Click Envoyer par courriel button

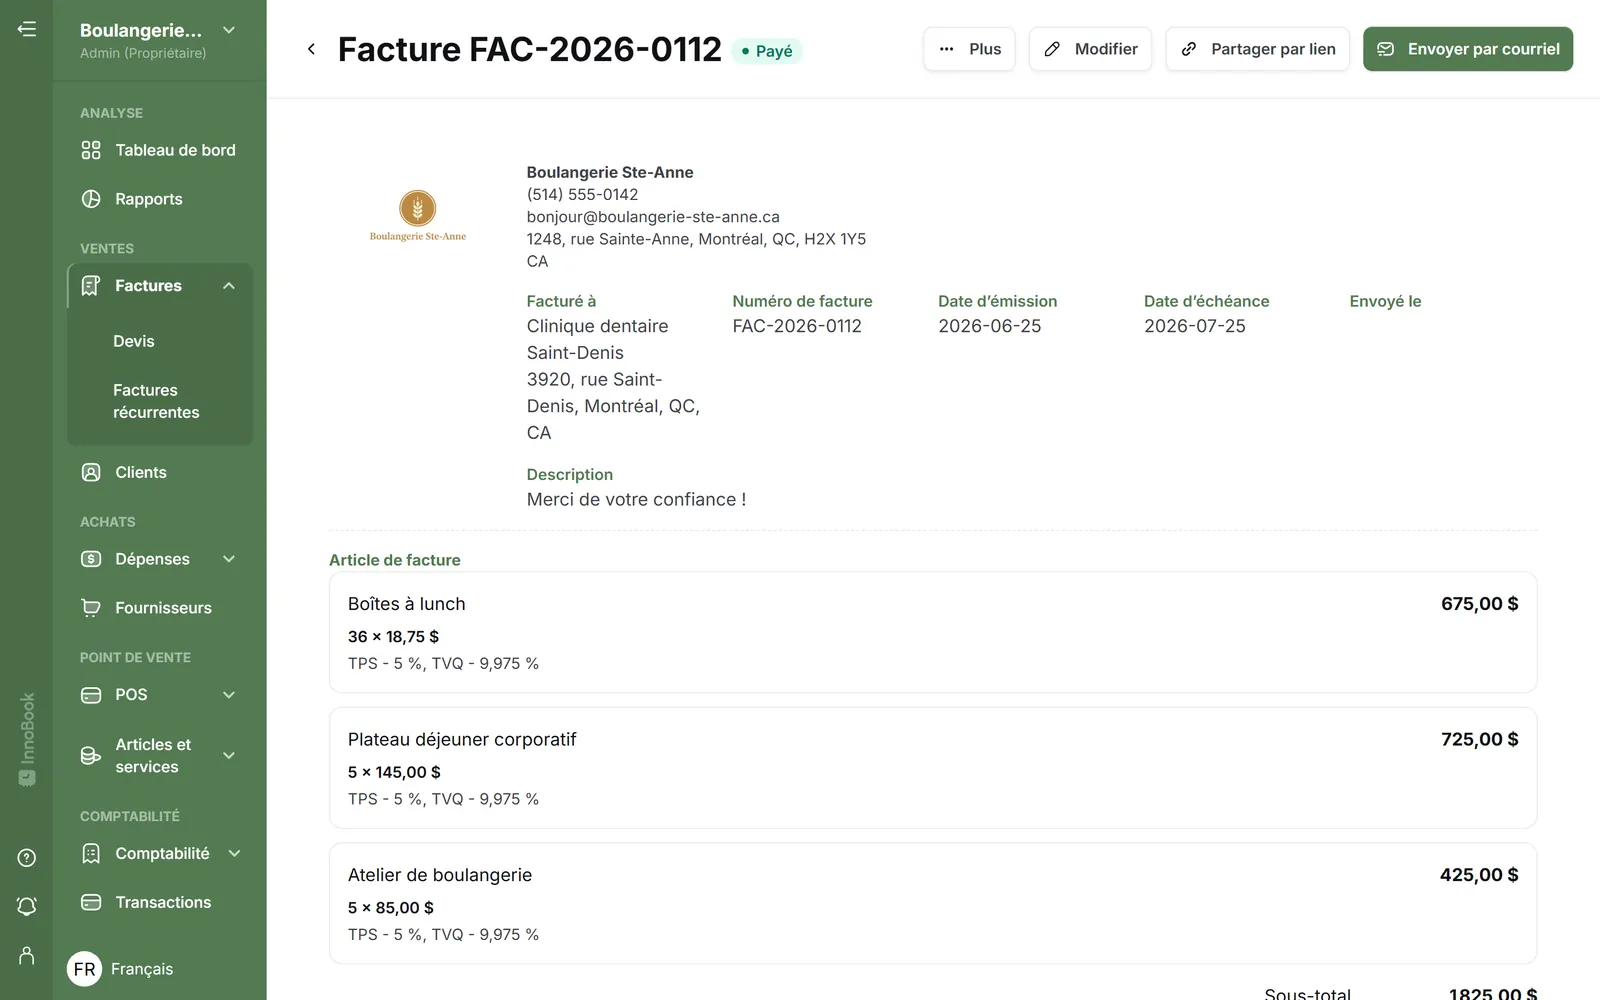coord(1468,49)
